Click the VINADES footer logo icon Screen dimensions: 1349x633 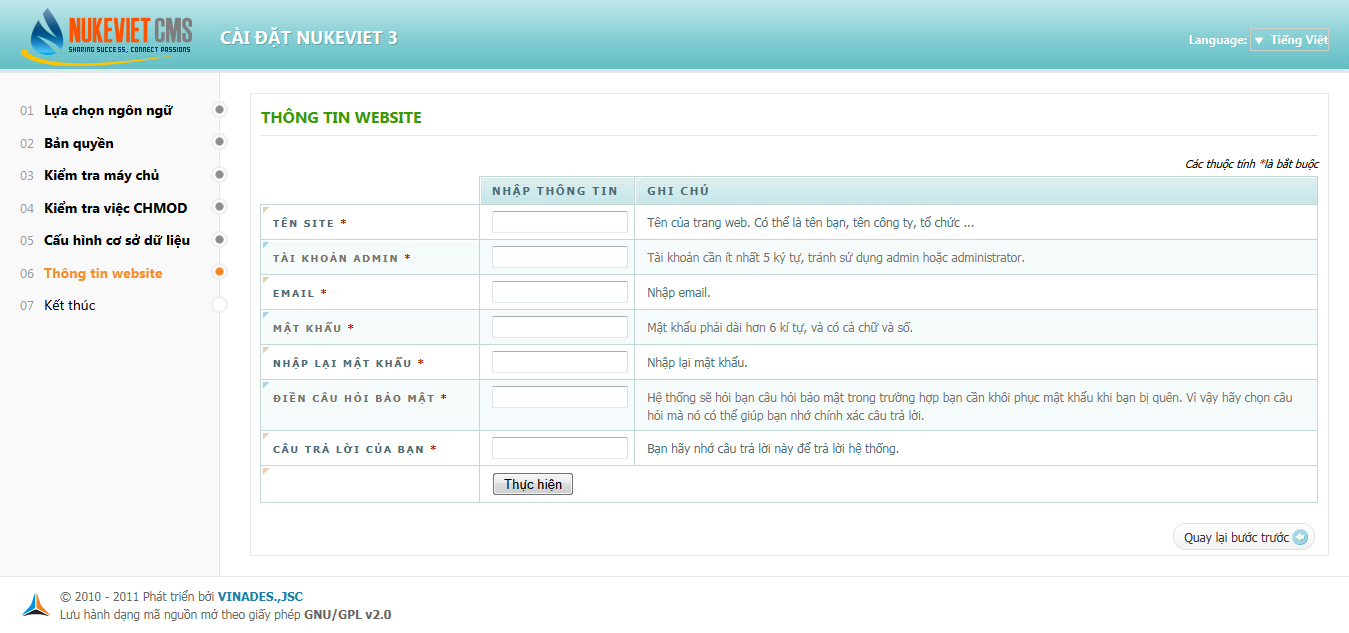point(36,604)
